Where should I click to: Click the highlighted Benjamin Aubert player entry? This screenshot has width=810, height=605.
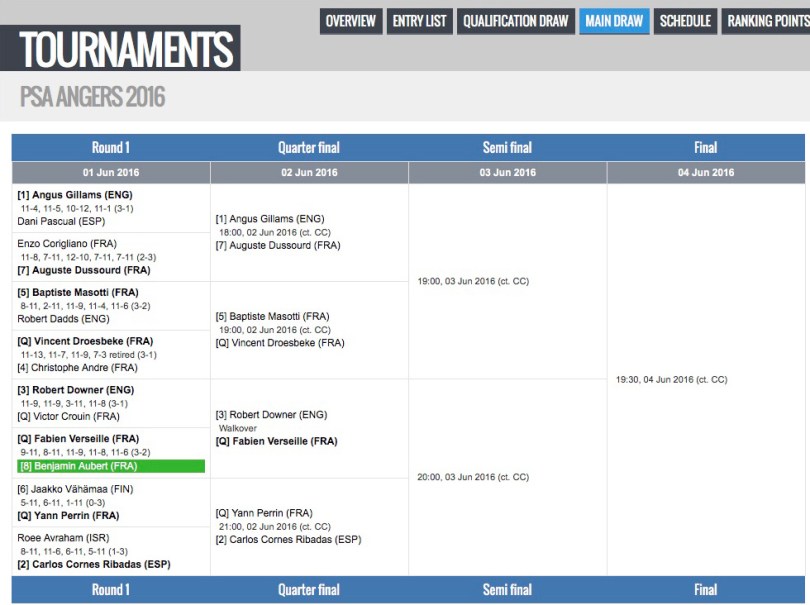pos(110,466)
